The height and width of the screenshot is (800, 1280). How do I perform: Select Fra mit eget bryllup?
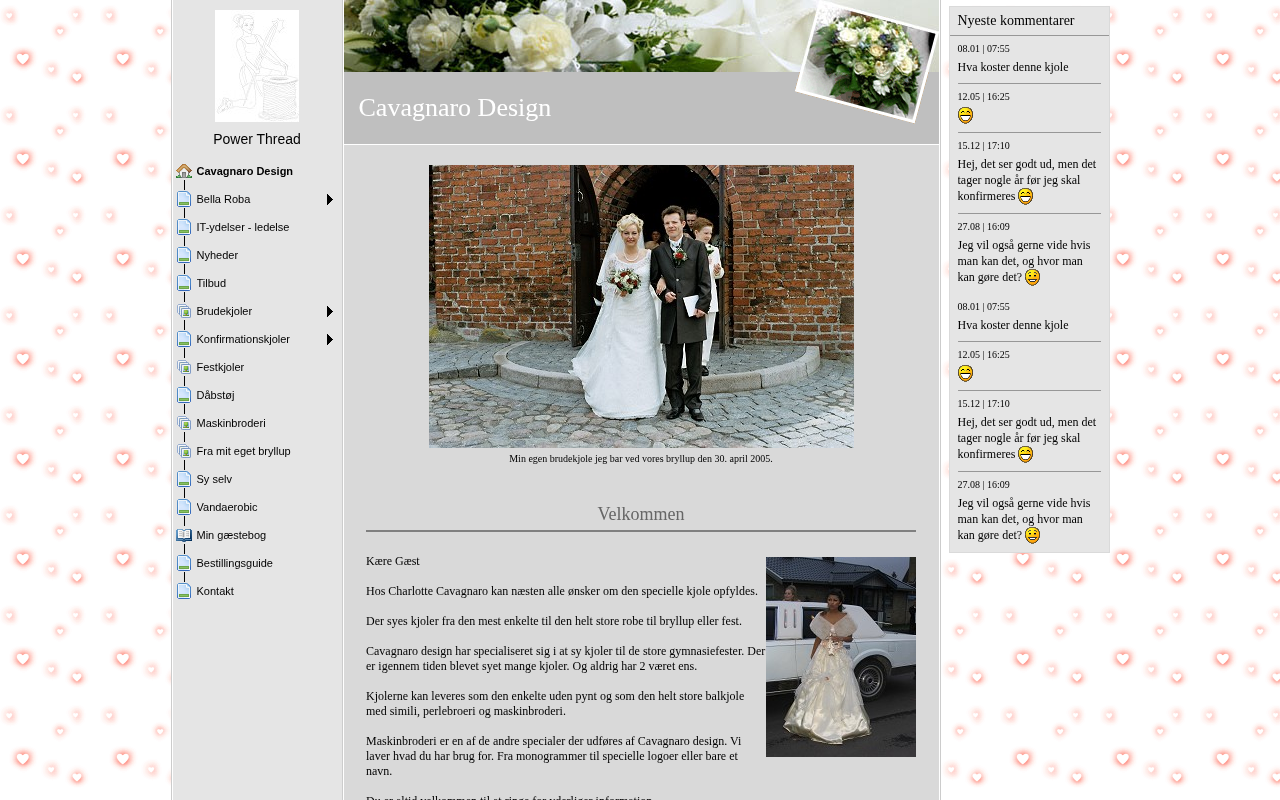[243, 451]
